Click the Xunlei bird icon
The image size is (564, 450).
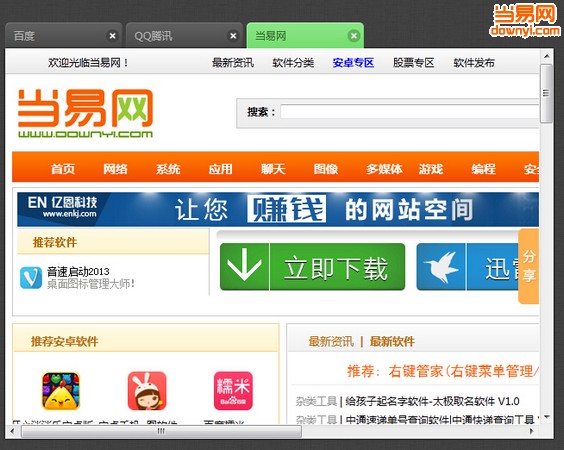[x=441, y=267]
